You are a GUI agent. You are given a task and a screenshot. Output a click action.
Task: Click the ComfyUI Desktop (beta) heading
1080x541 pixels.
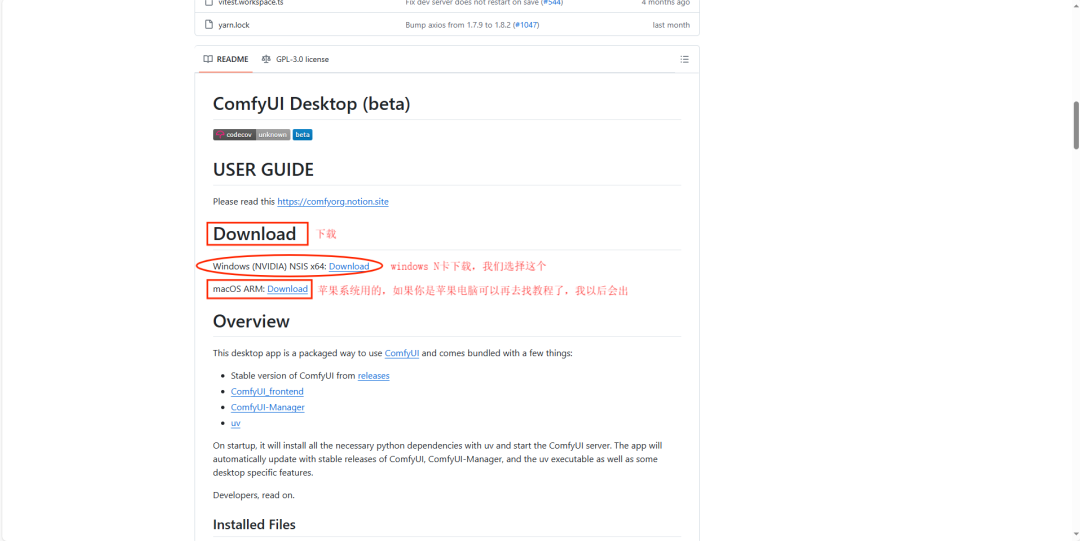point(311,104)
